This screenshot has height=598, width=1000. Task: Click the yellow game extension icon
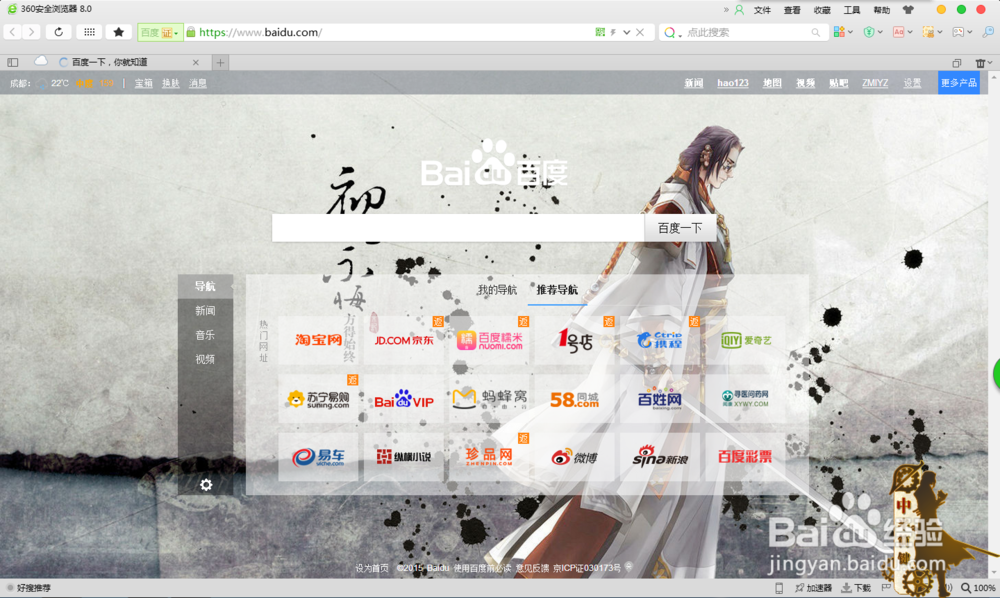(929, 32)
